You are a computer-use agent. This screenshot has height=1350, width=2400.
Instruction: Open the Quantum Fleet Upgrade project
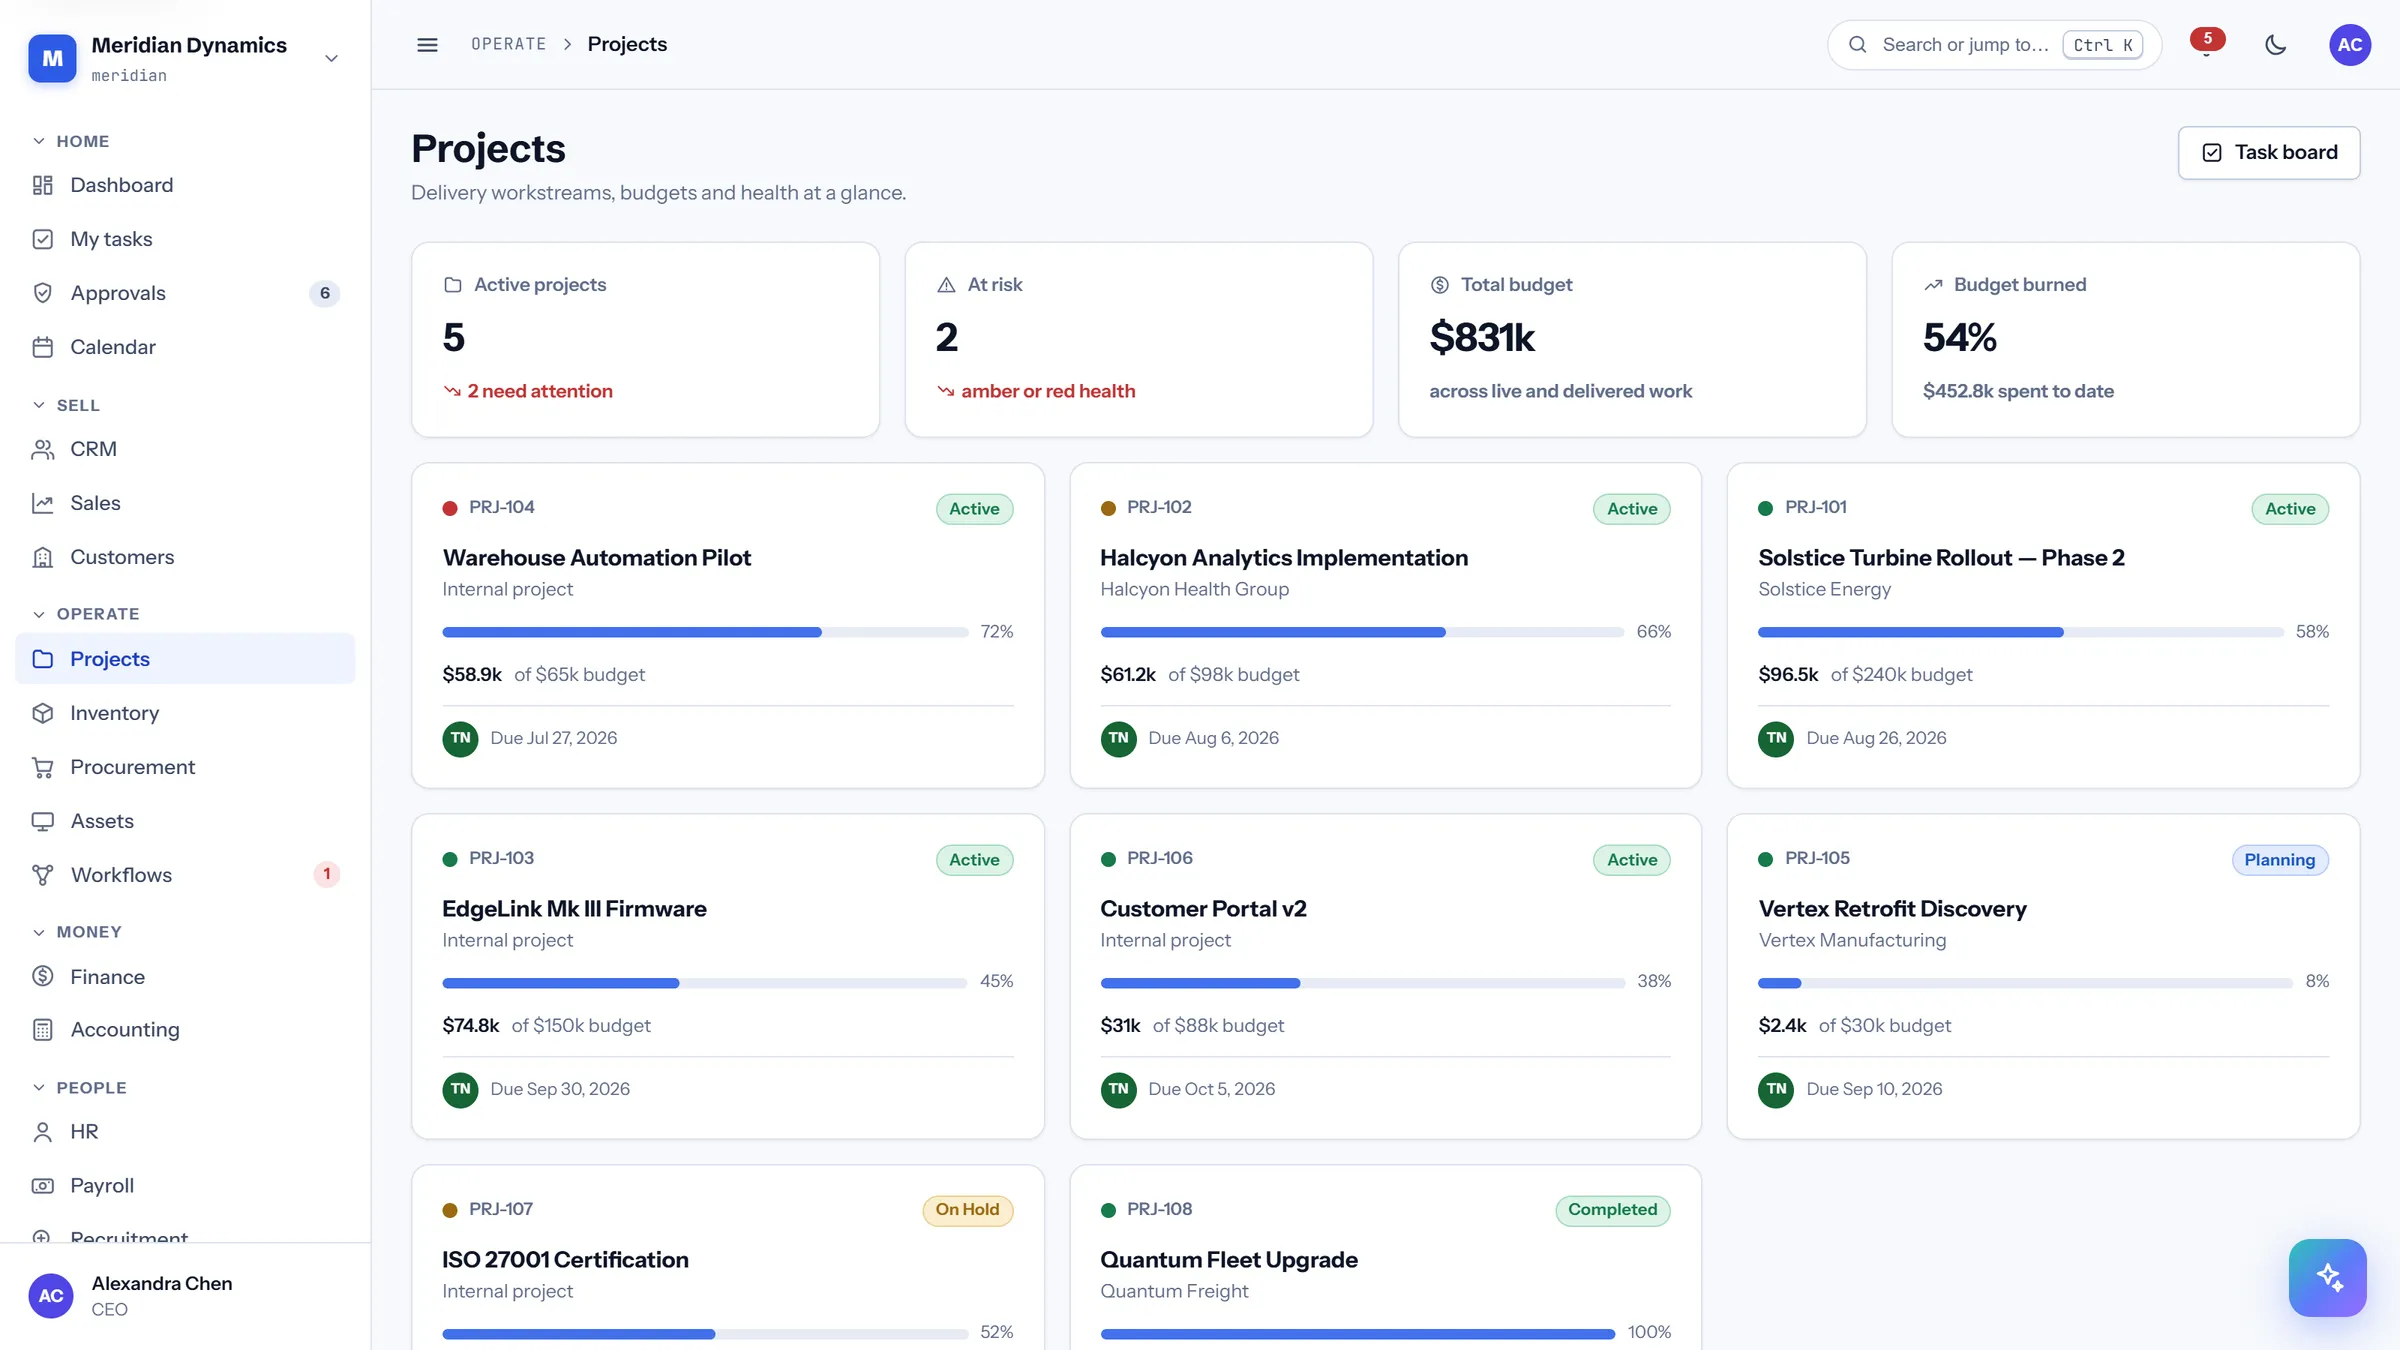click(1385, 1257)
